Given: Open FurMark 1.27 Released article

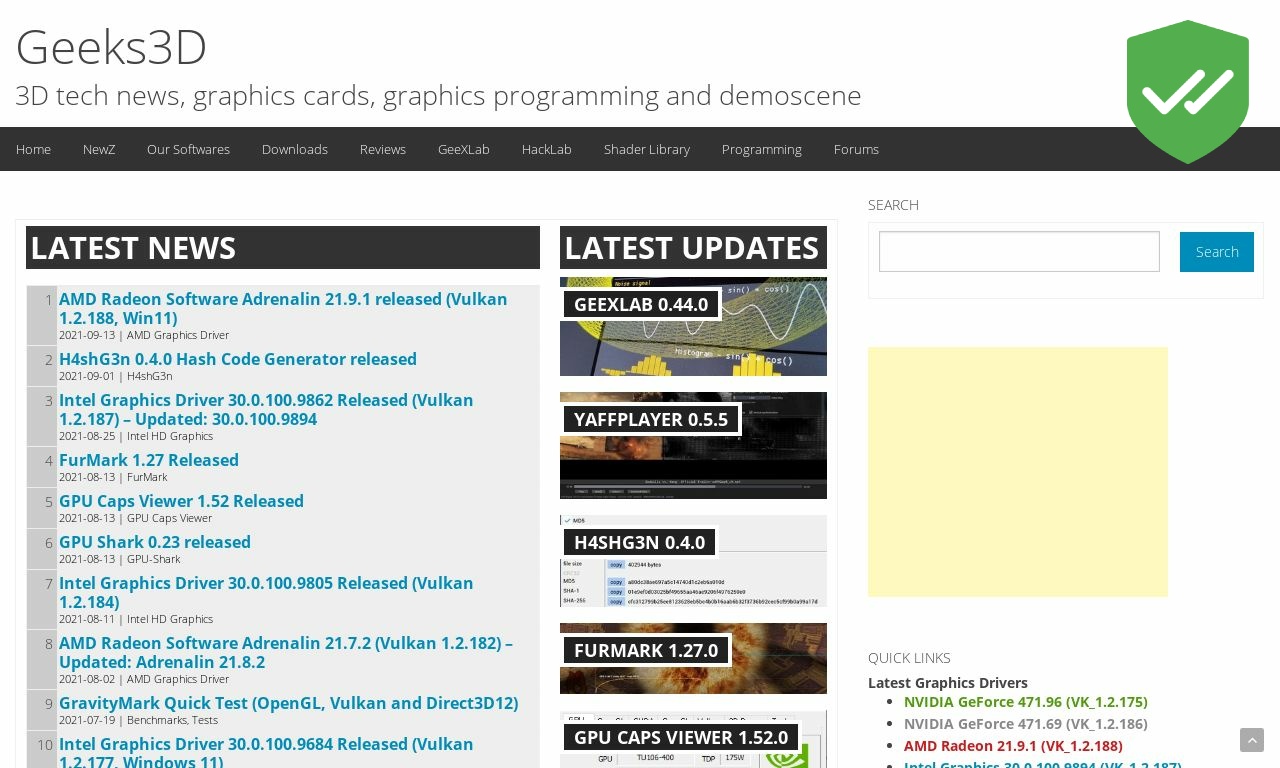Looking at the screenshot, I should 149,460.
